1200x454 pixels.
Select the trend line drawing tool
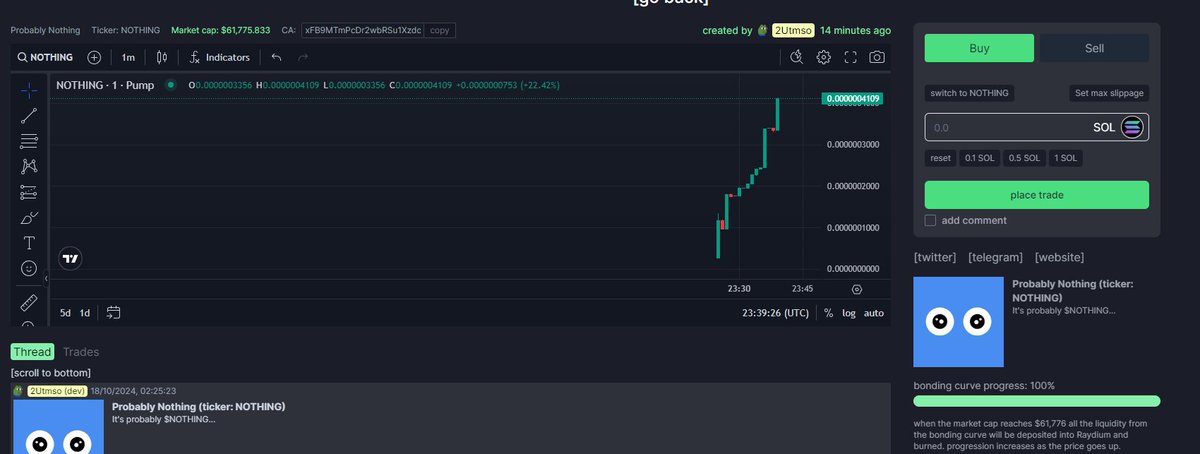click(29, 115)
